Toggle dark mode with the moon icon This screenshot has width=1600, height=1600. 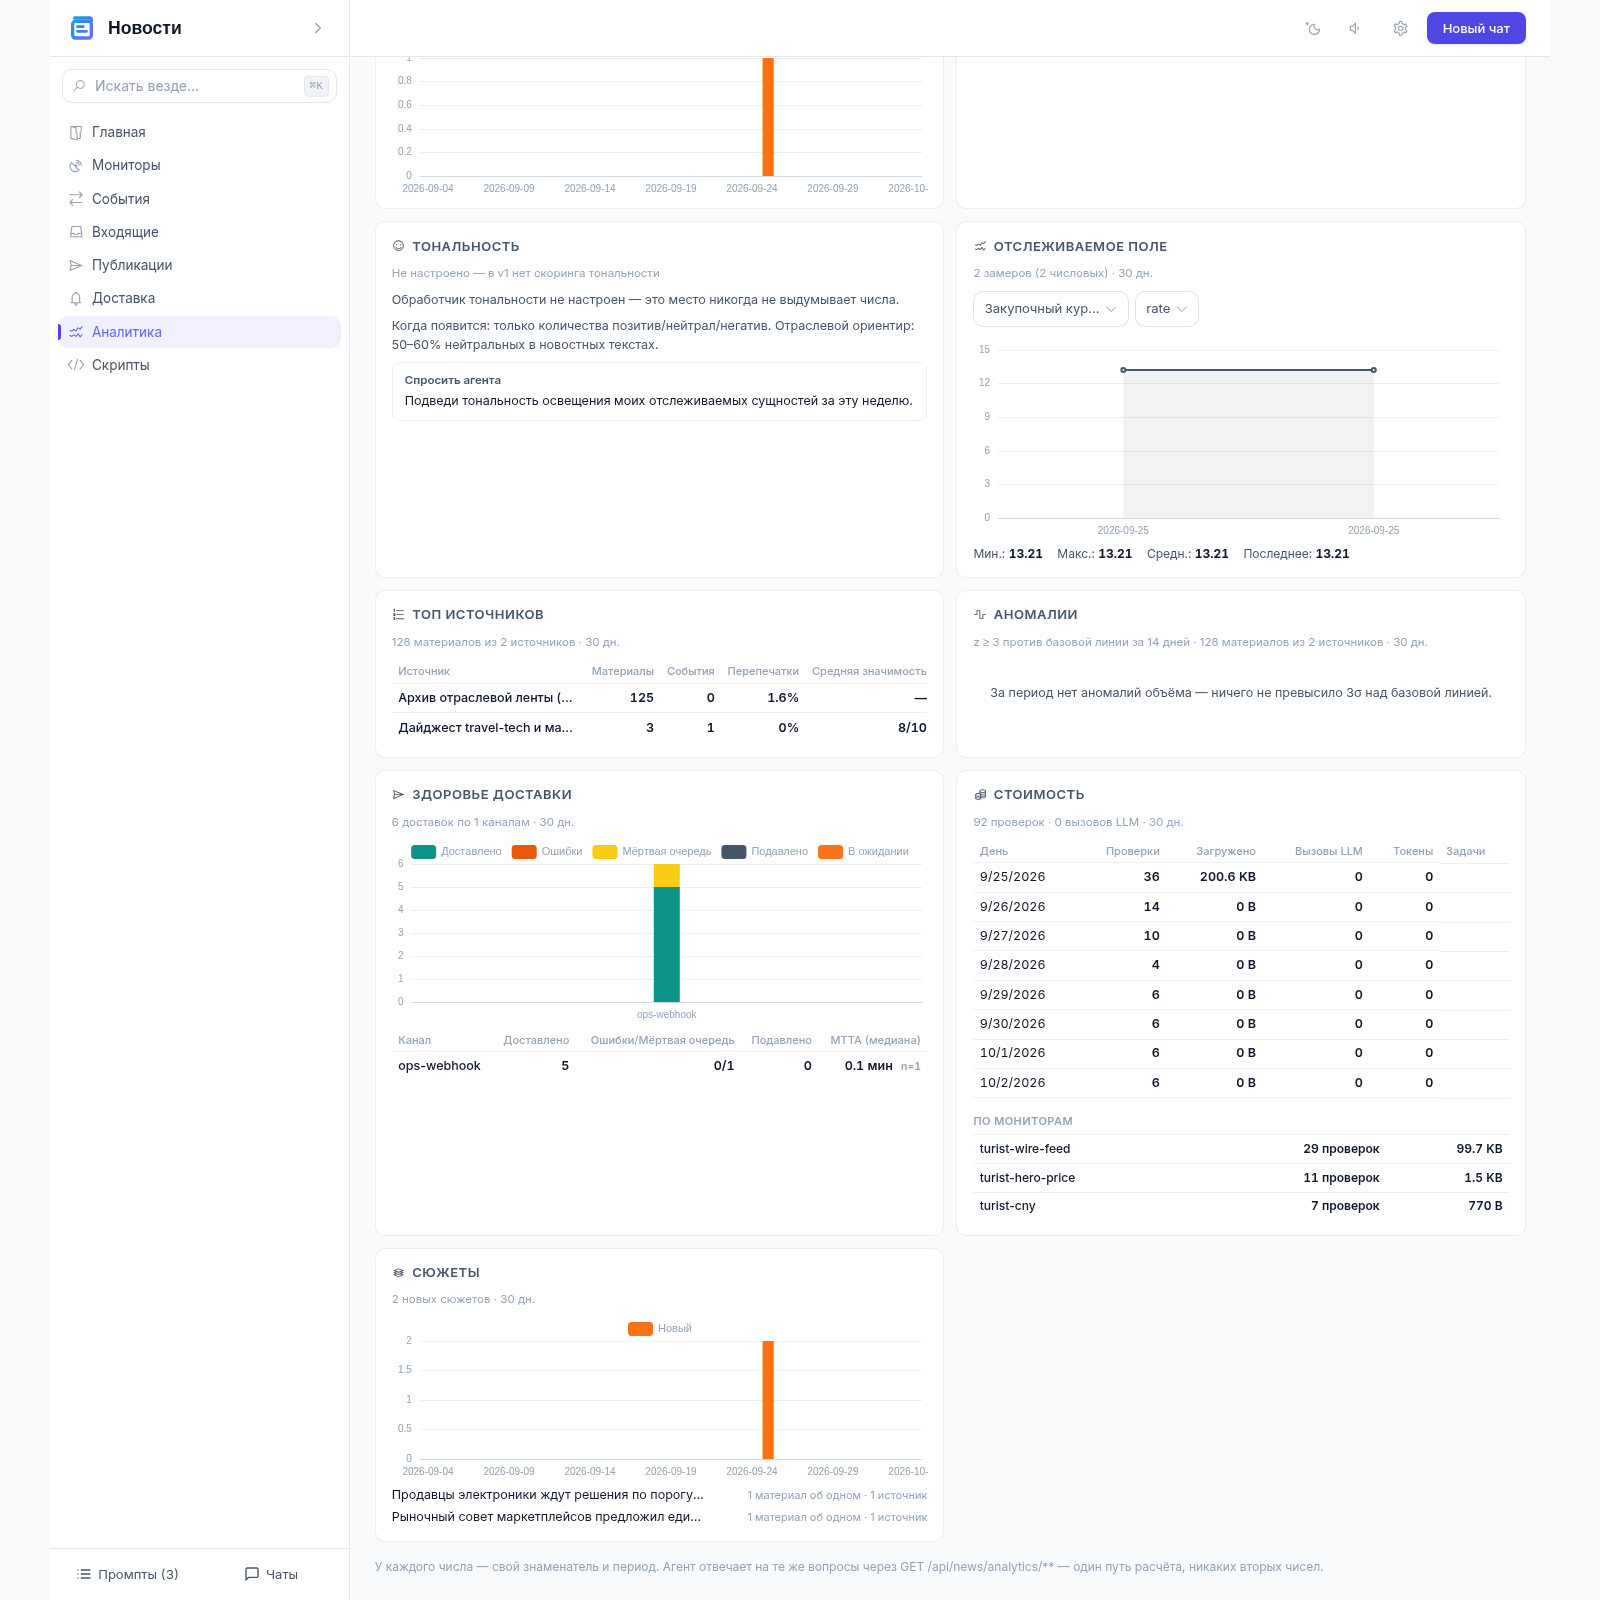[1313, 28]
